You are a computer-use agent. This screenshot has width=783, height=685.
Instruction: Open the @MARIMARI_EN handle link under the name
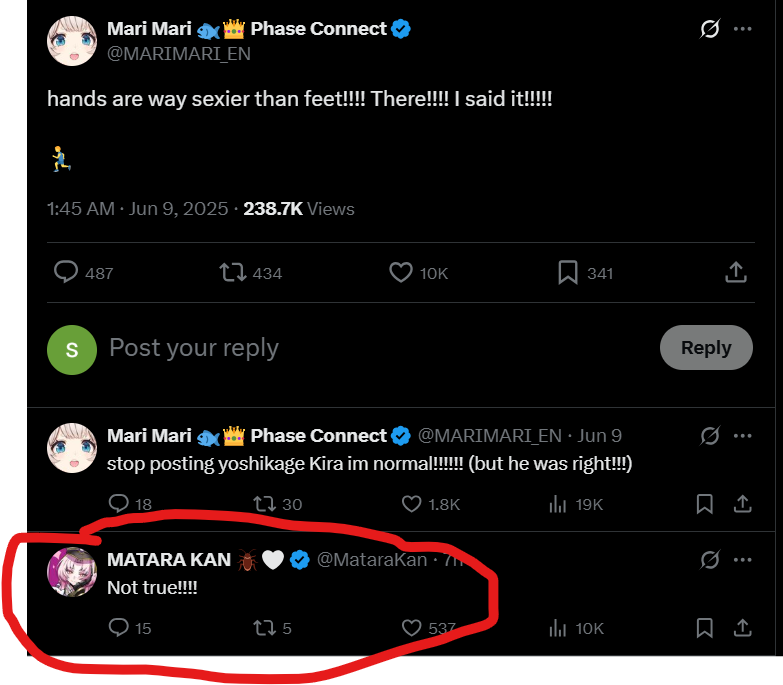coord(179,53)
